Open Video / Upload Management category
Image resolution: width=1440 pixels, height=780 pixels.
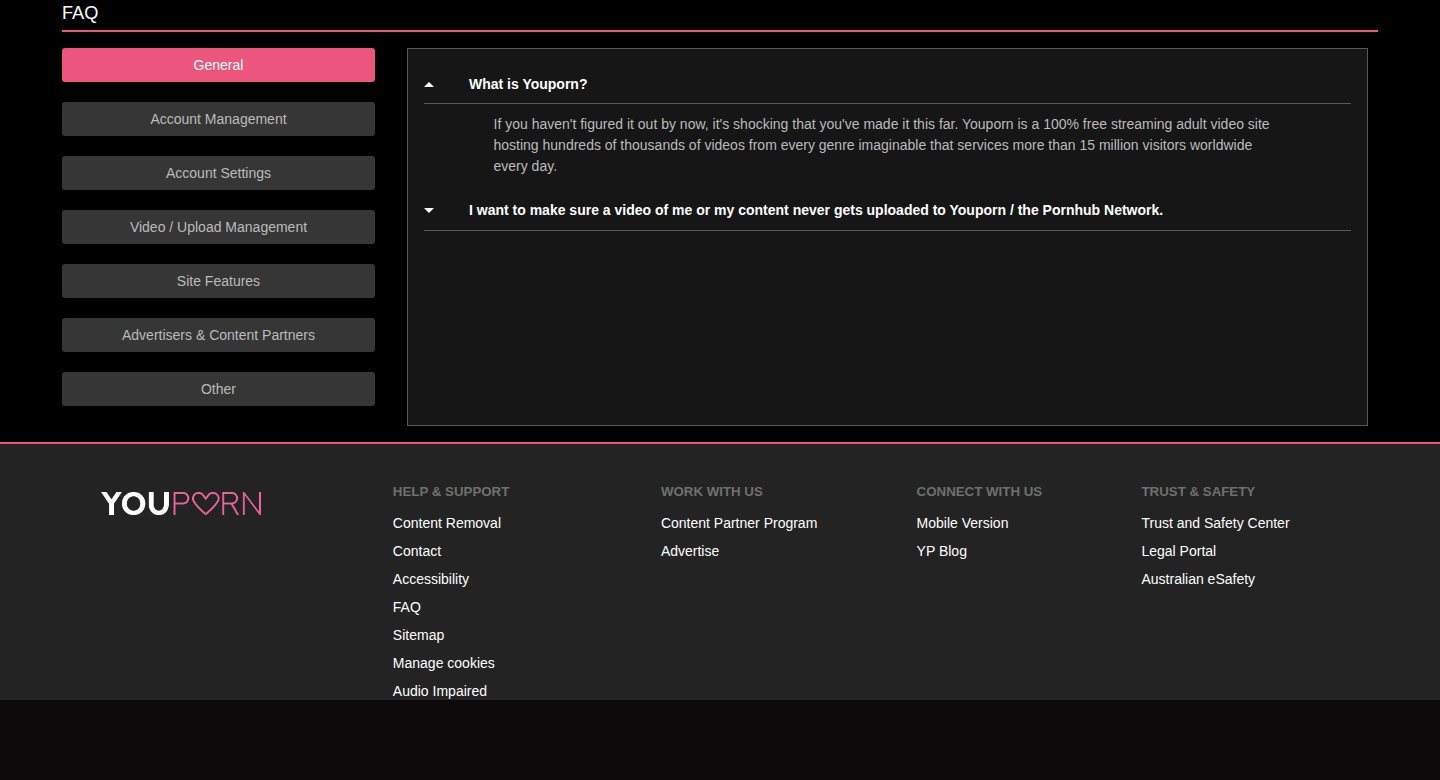[x=218, y=227]
